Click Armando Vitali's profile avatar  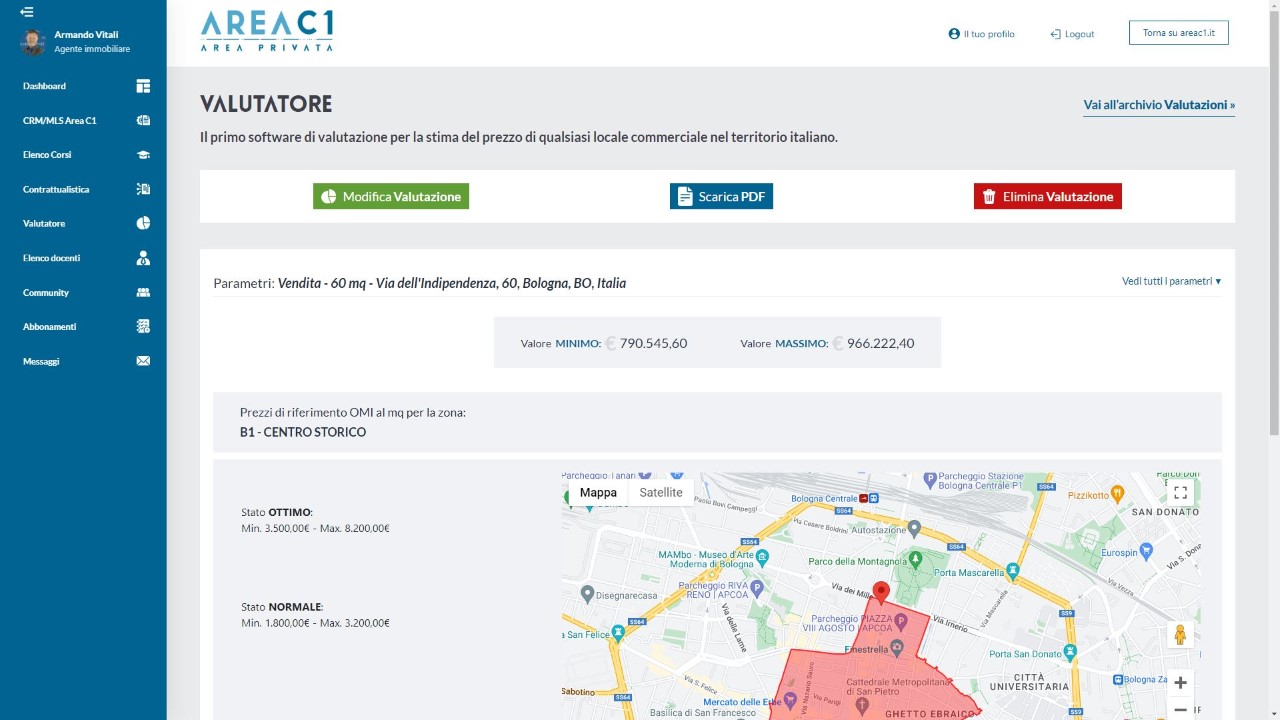[33, 41]
